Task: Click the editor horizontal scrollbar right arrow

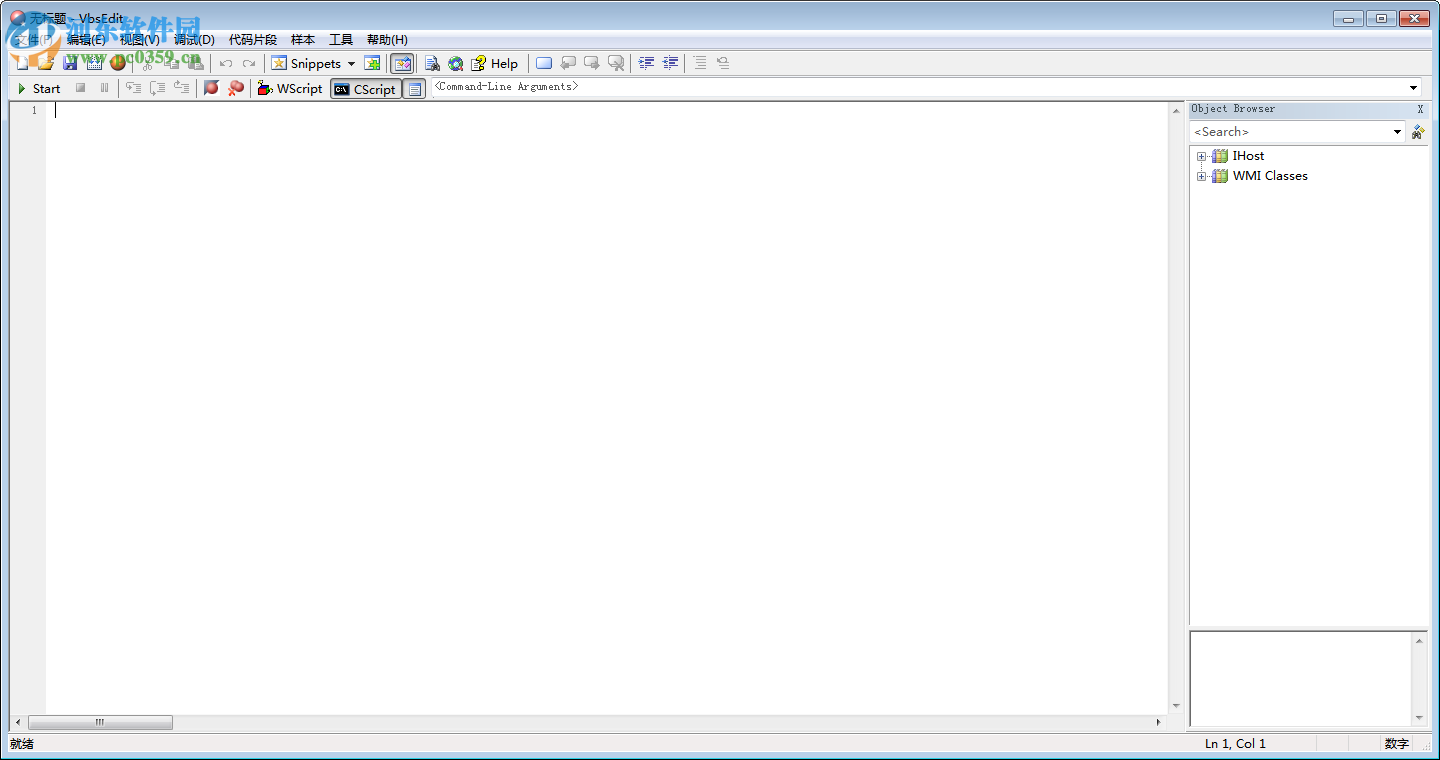Action: pos(1159,722)
